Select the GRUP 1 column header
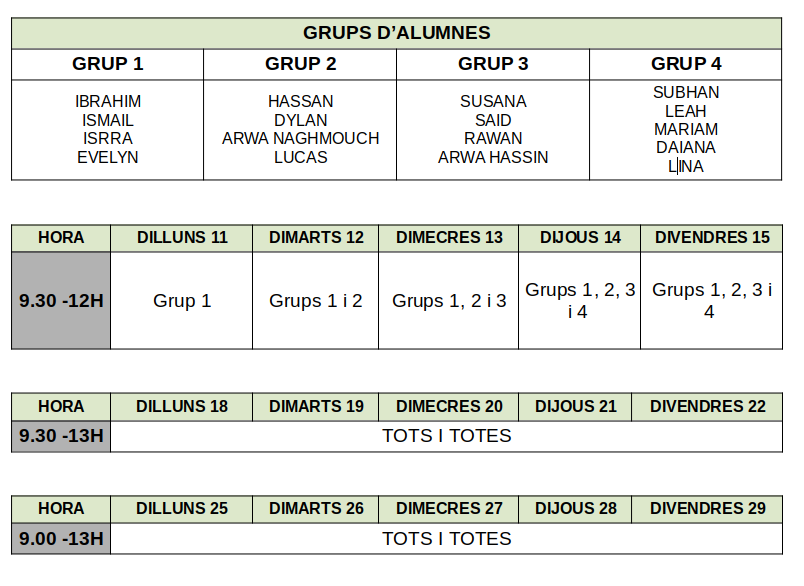804x586 pixels. point(108,64)
